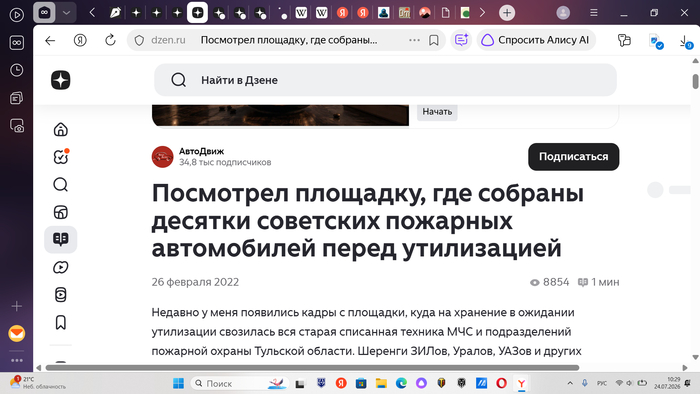Show site protection shield info
This screenshot has width=700, height=394.
[x=139, y=40]
